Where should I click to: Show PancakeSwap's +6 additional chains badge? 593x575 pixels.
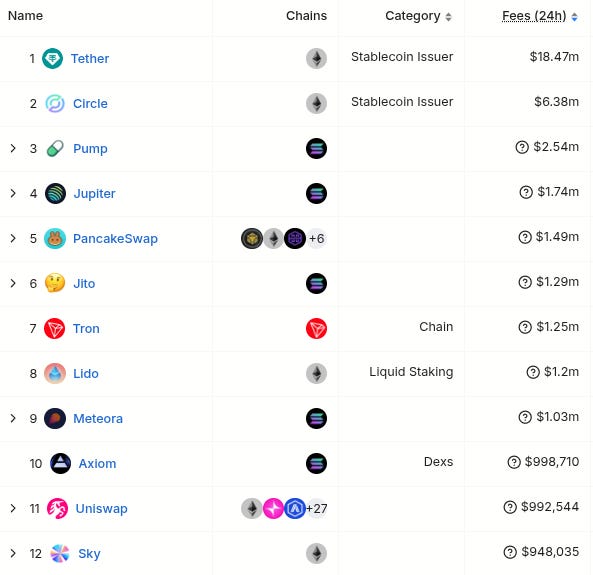click(317, 239)
